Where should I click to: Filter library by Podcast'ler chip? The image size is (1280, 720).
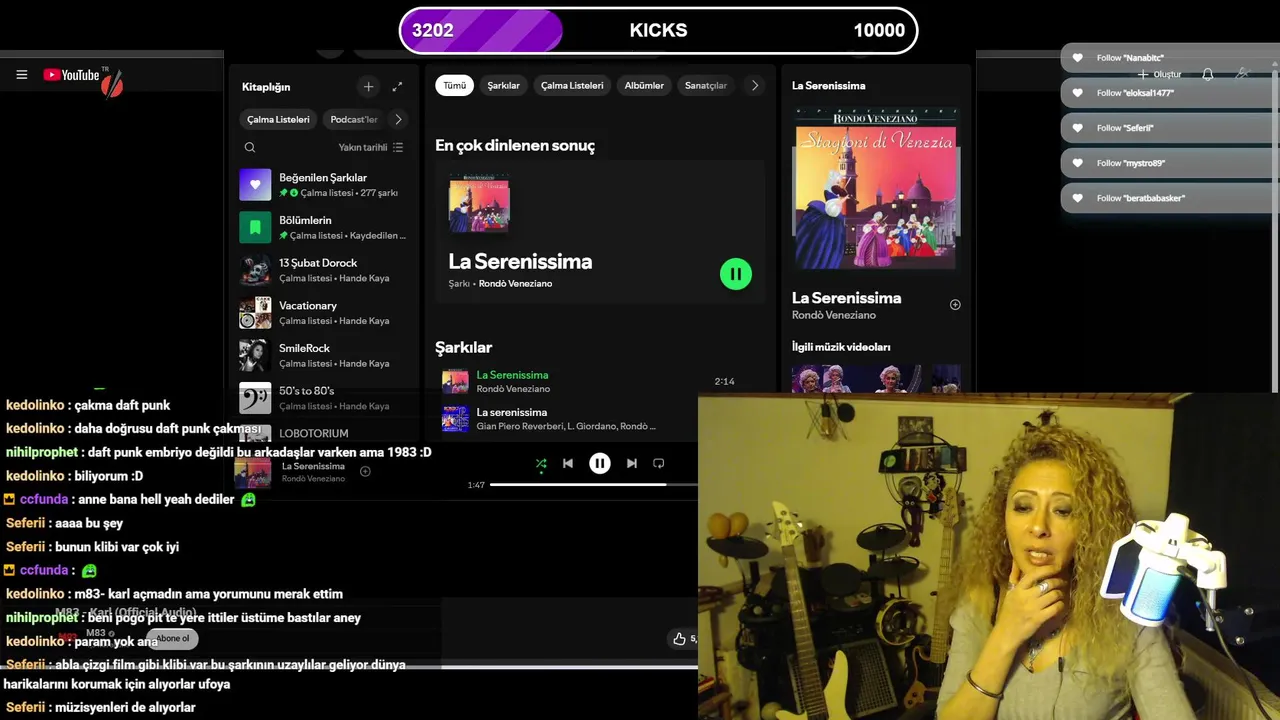[x=354, y=119]
